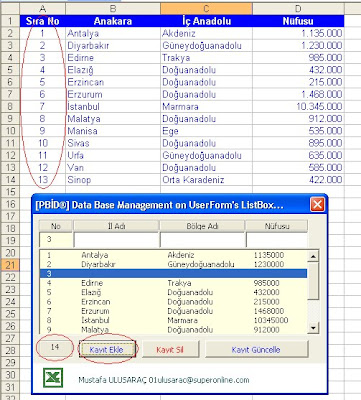
Task: Select the Elazığ row in the listbox
Action: click(173, 292)
